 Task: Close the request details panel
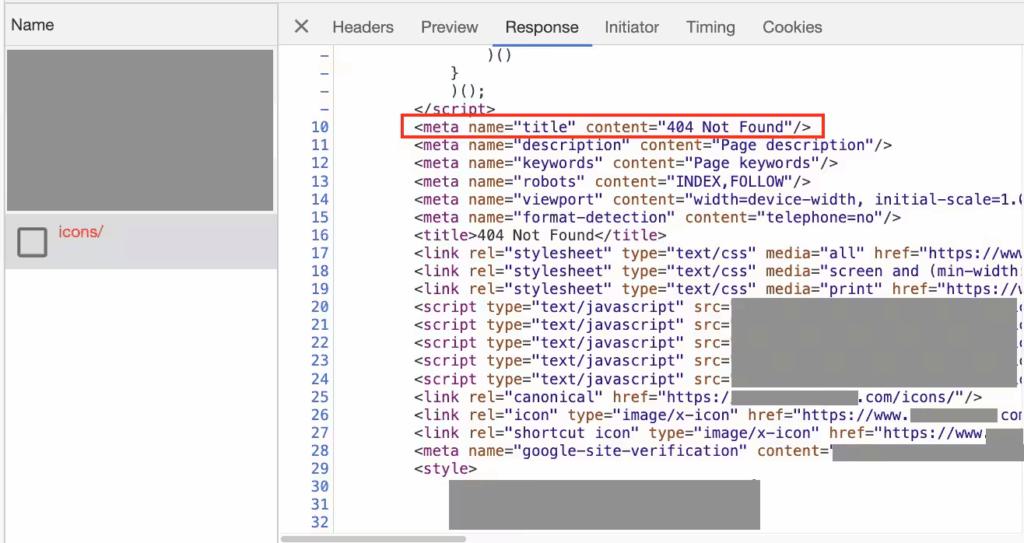301,27
